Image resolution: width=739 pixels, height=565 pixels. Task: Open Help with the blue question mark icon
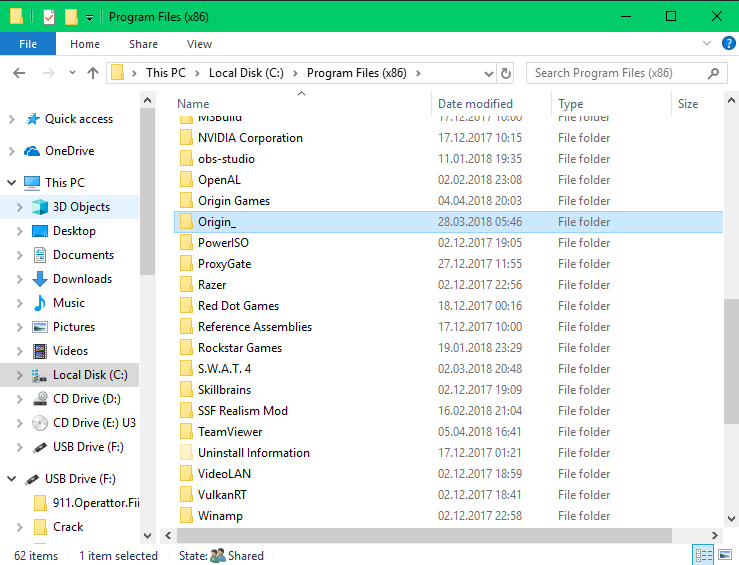click(x=729, y=43)
